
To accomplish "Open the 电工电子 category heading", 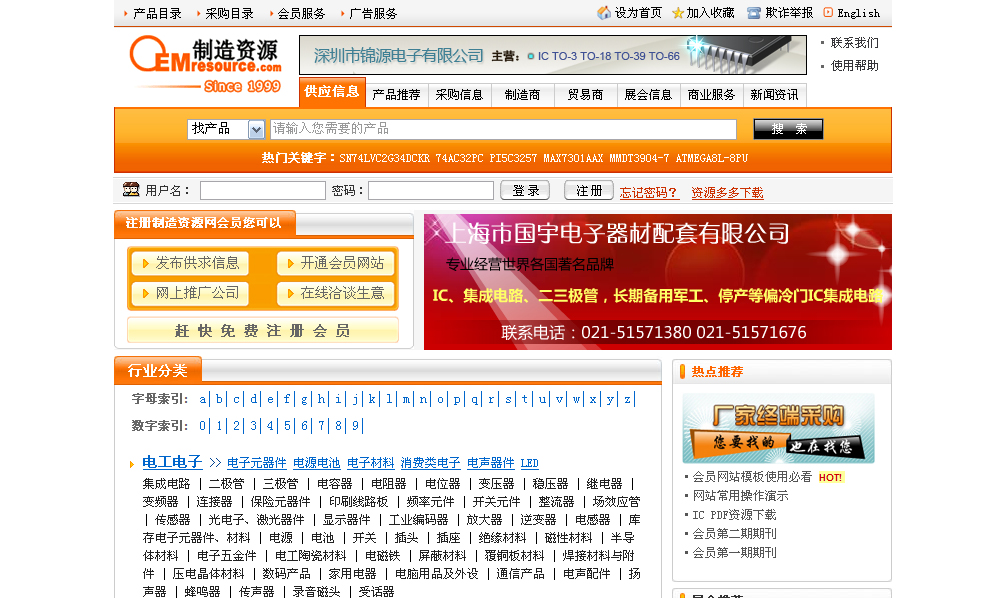I will coord(172,462).
